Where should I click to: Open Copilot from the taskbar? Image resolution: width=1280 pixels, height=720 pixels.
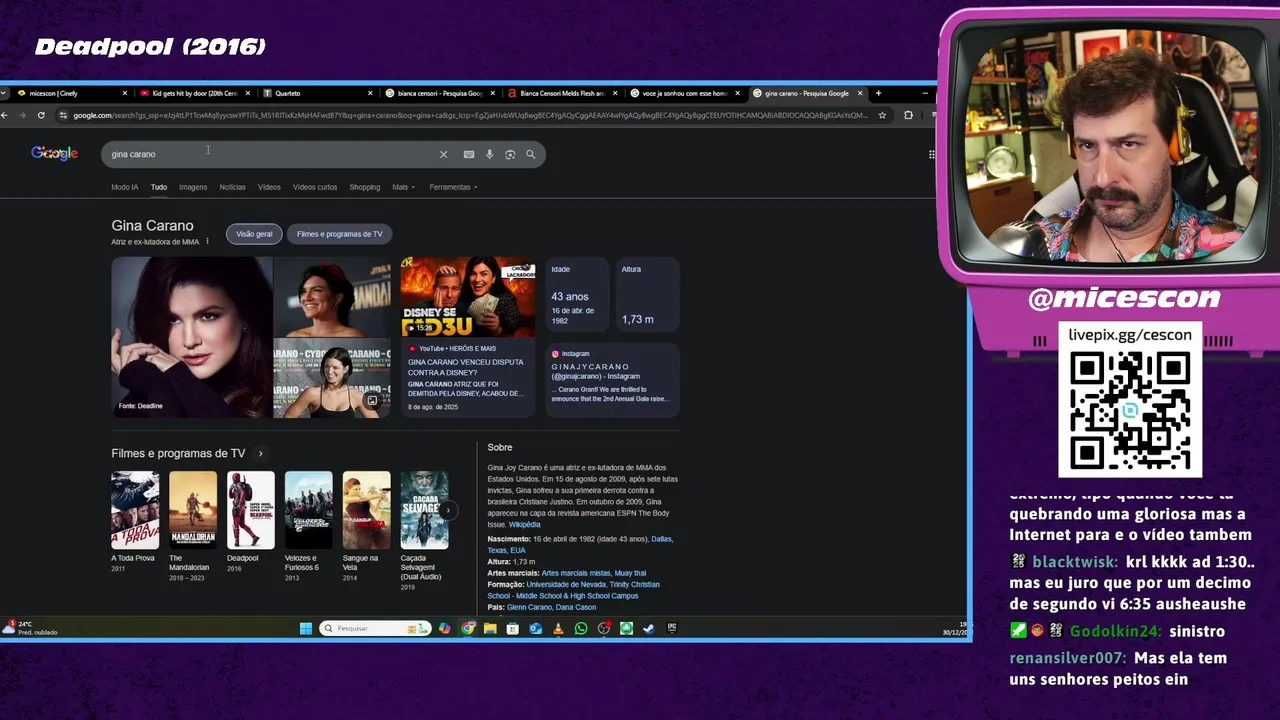(444, 628)
